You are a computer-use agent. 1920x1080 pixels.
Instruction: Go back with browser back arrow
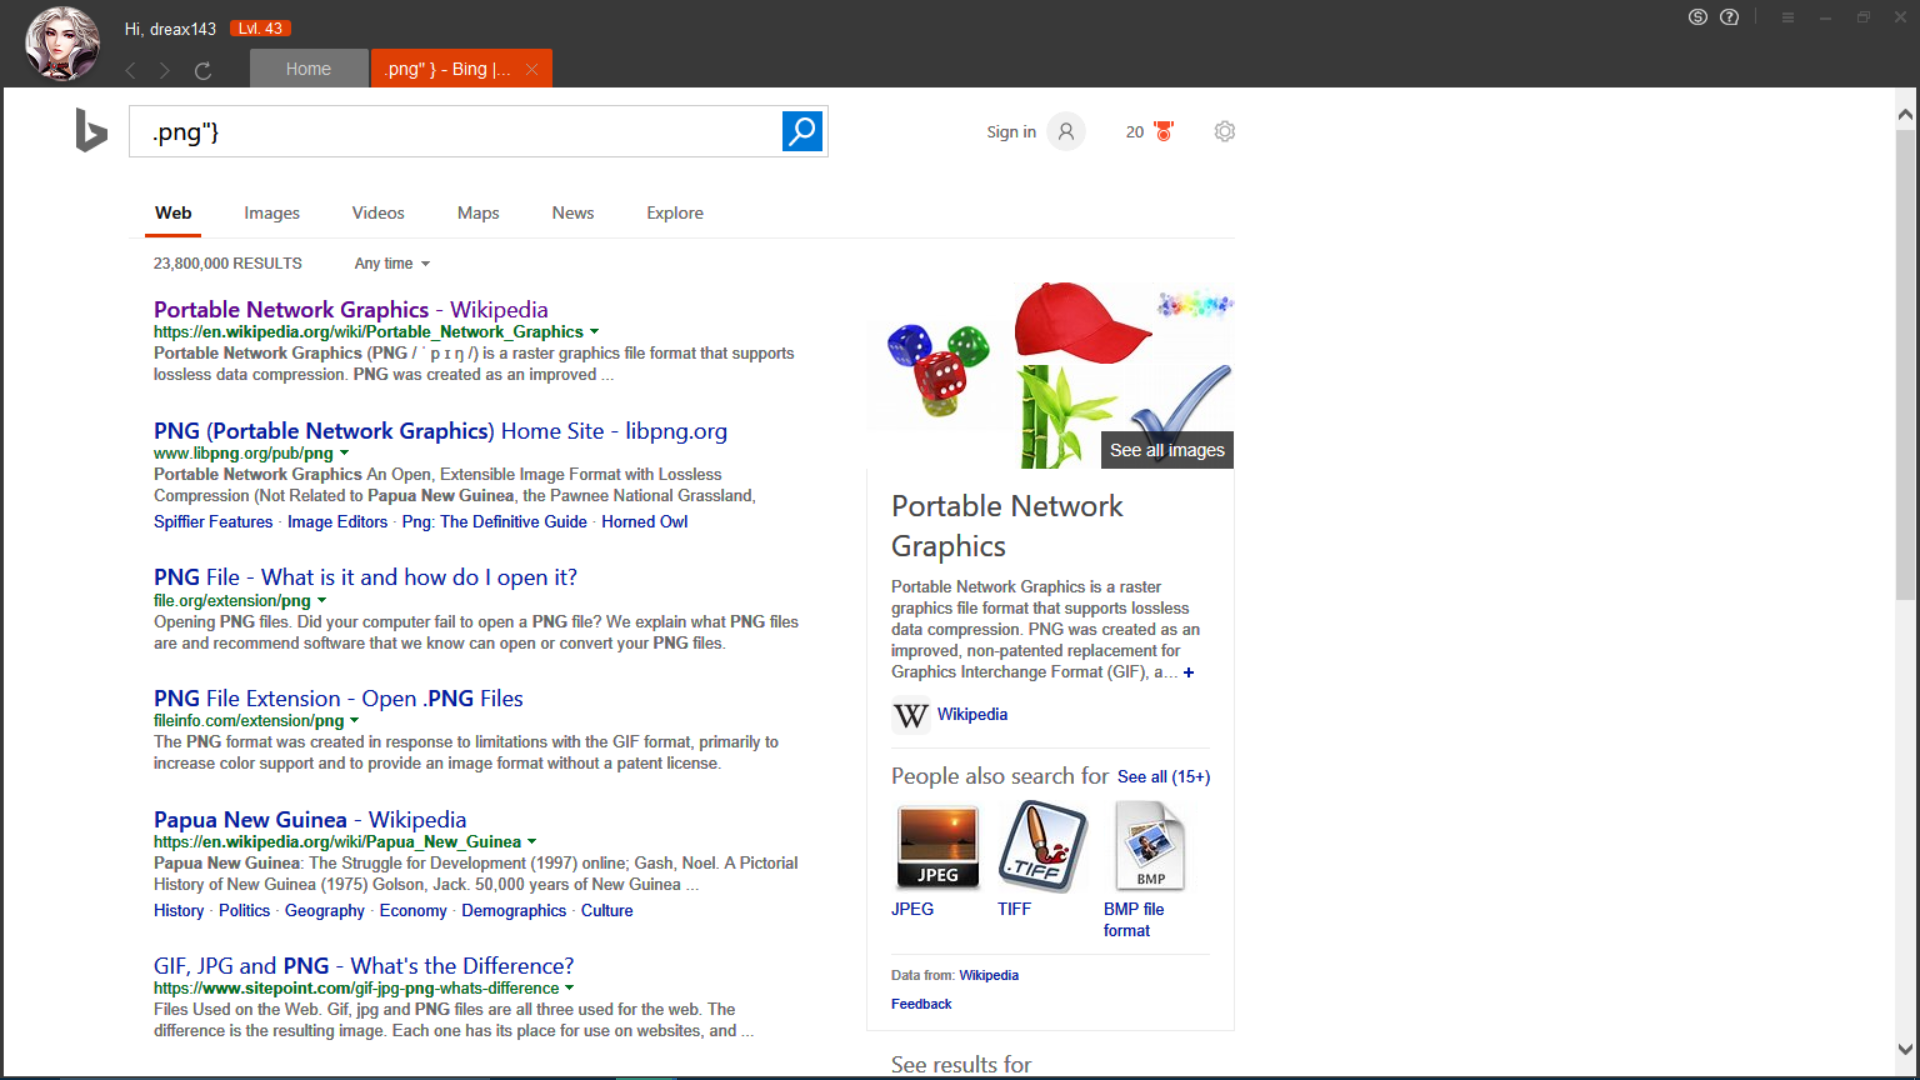pyautogui.click(x=130, y=70)
